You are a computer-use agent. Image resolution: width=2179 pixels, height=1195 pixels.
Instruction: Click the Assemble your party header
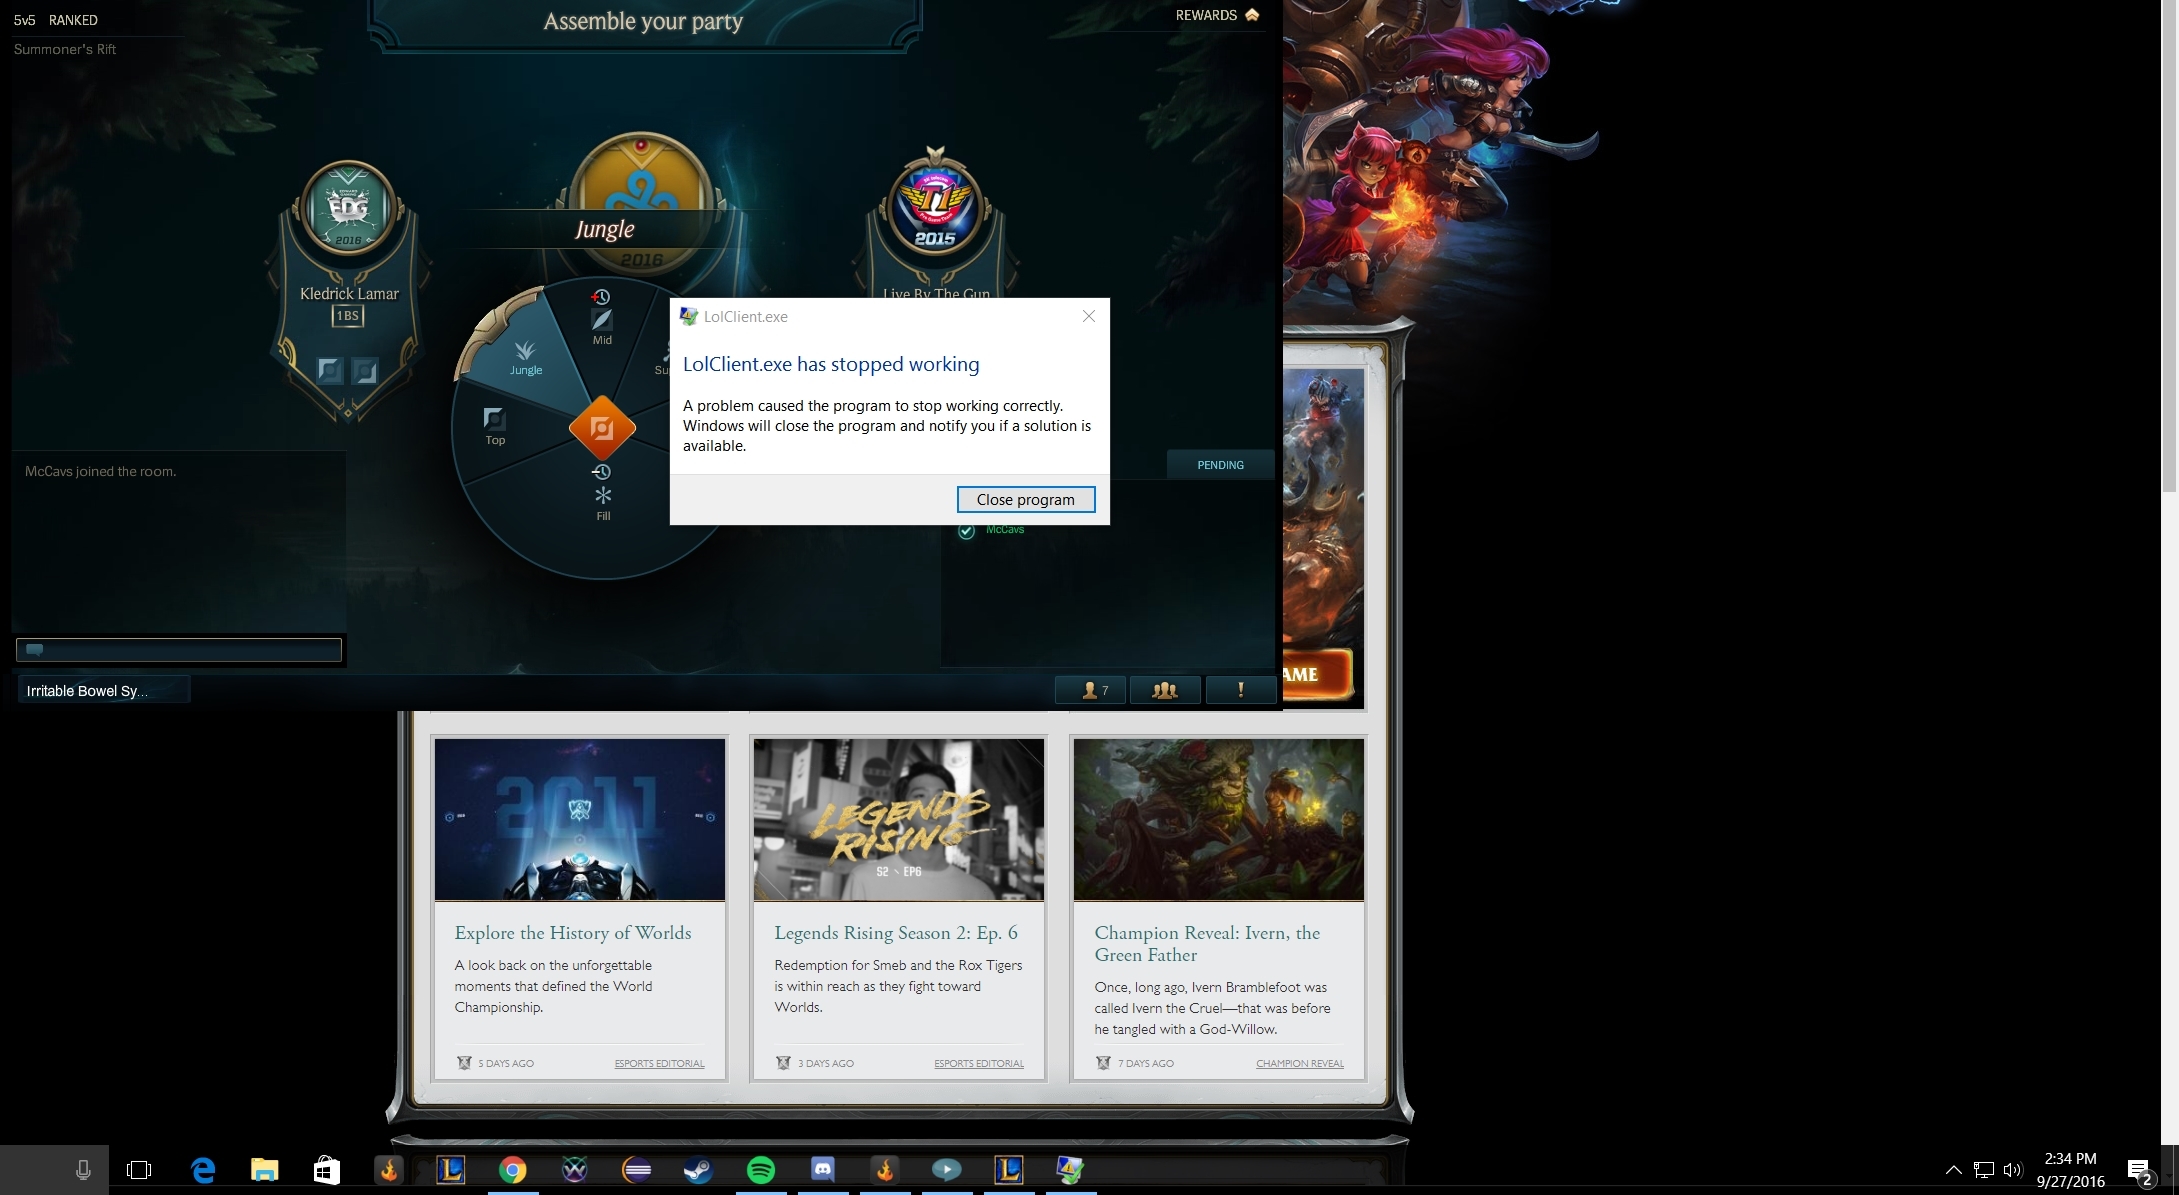point(643,21)
